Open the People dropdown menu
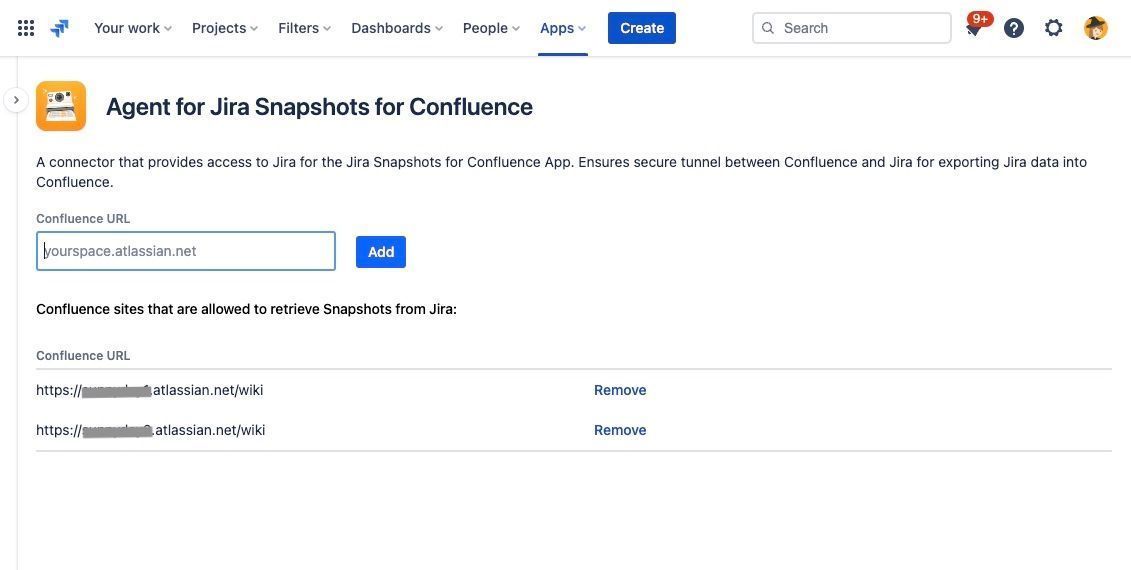 click(x=491, y=28)
